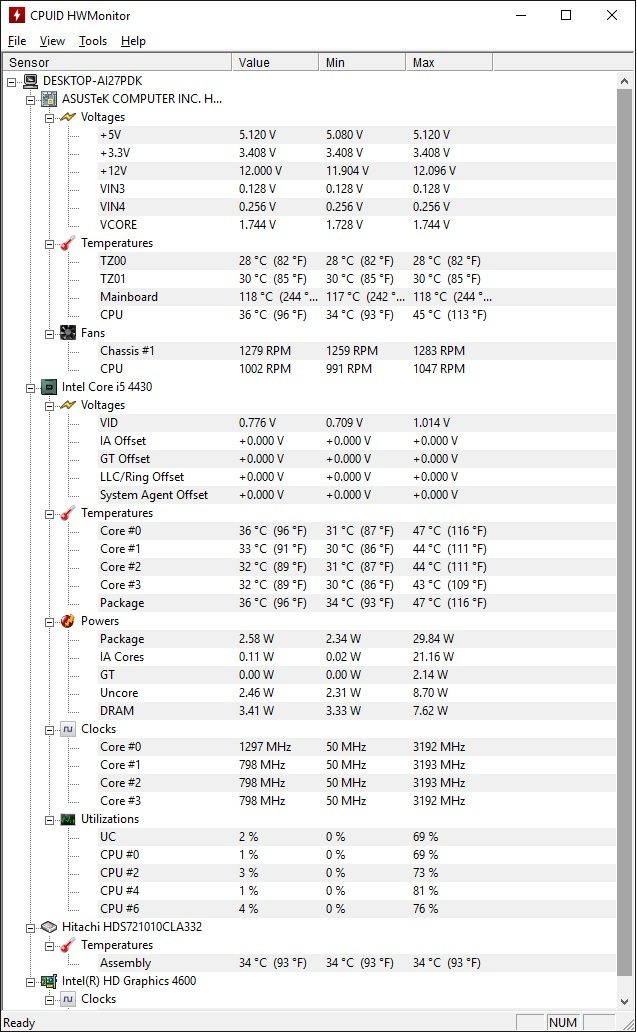Open the File menu
The width and height of the screenshot is (637, 1032).
point(17,41)
